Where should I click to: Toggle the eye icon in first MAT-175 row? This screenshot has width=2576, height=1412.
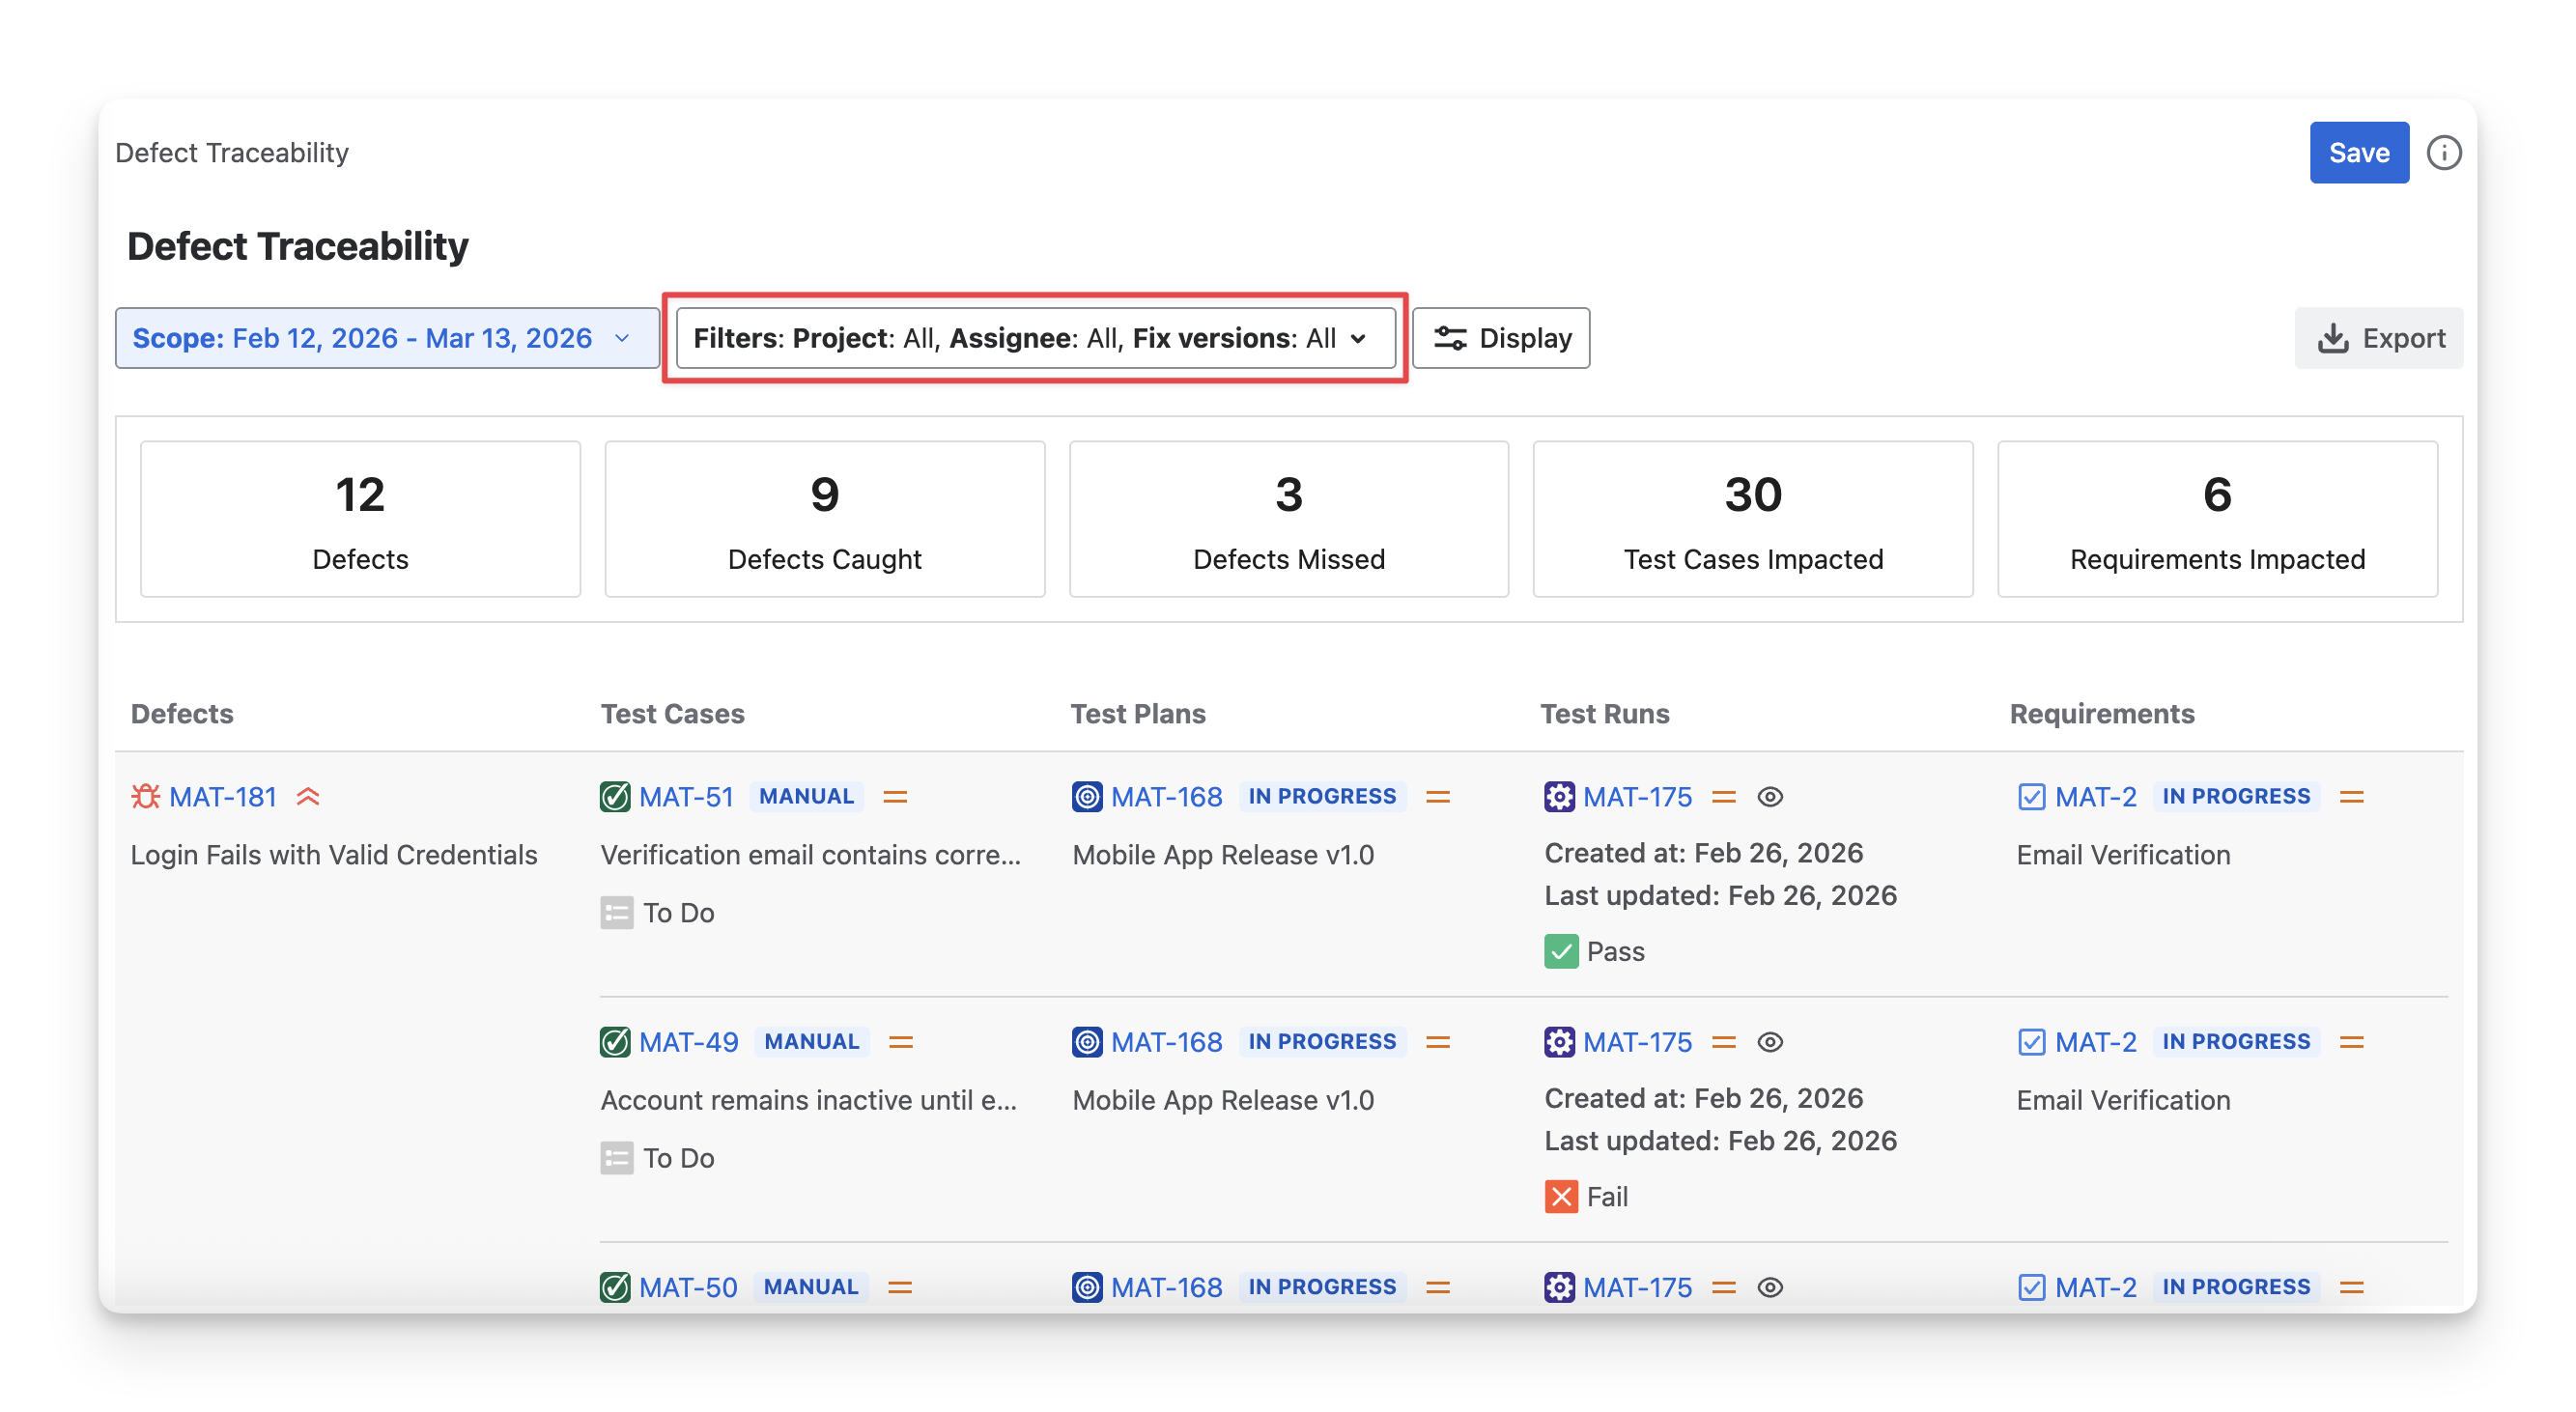tap(1770, 796)
